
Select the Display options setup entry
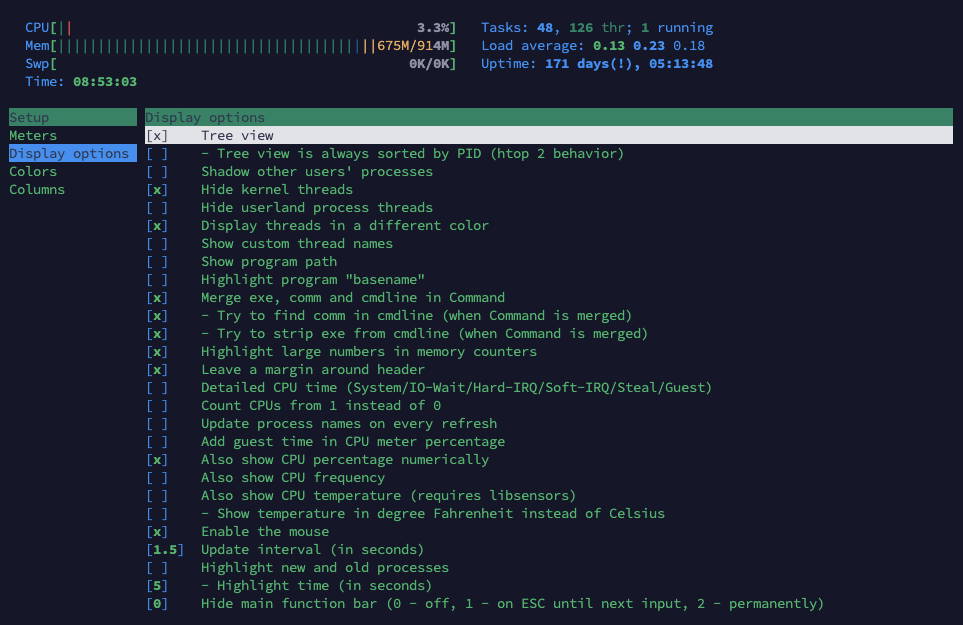click(x=69, y=154)
